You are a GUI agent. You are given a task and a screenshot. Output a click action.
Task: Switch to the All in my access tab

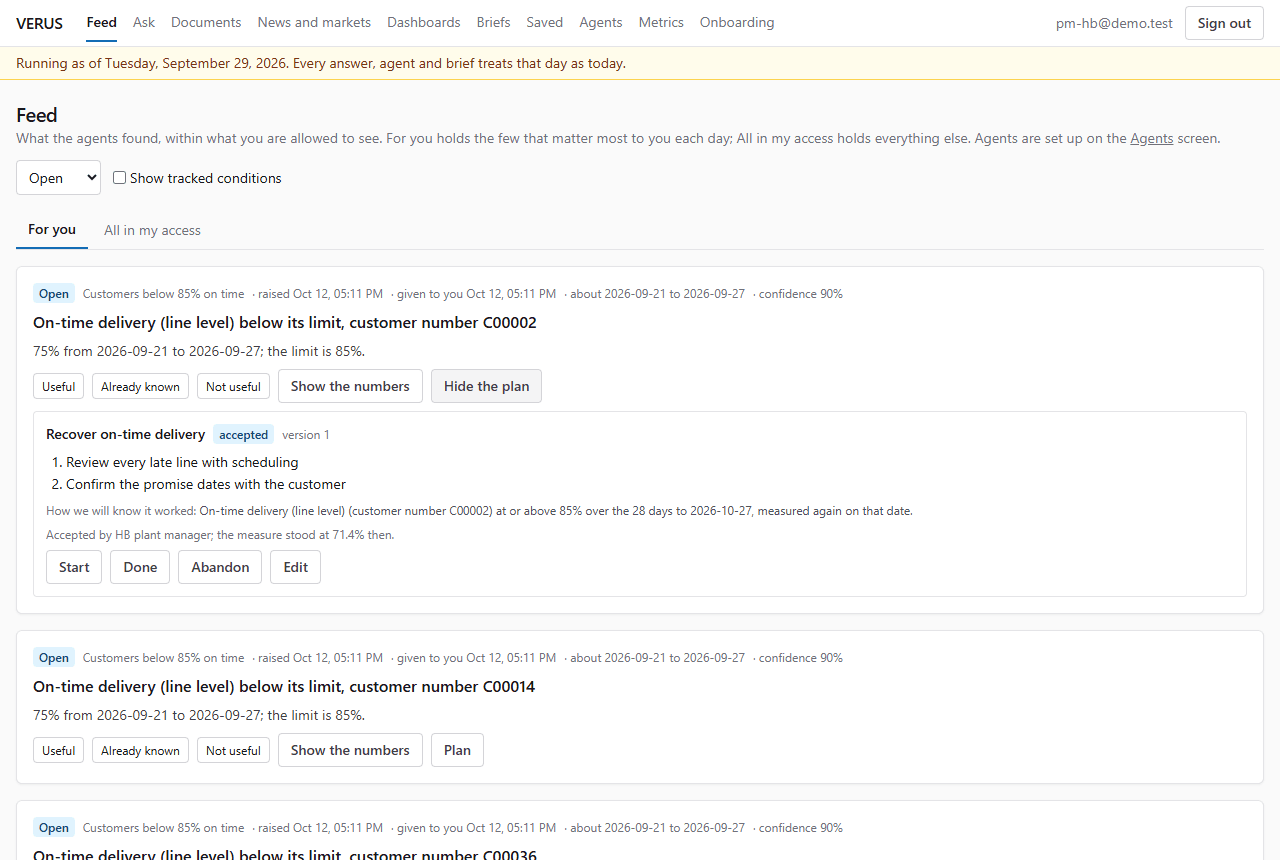click(152, 230)
